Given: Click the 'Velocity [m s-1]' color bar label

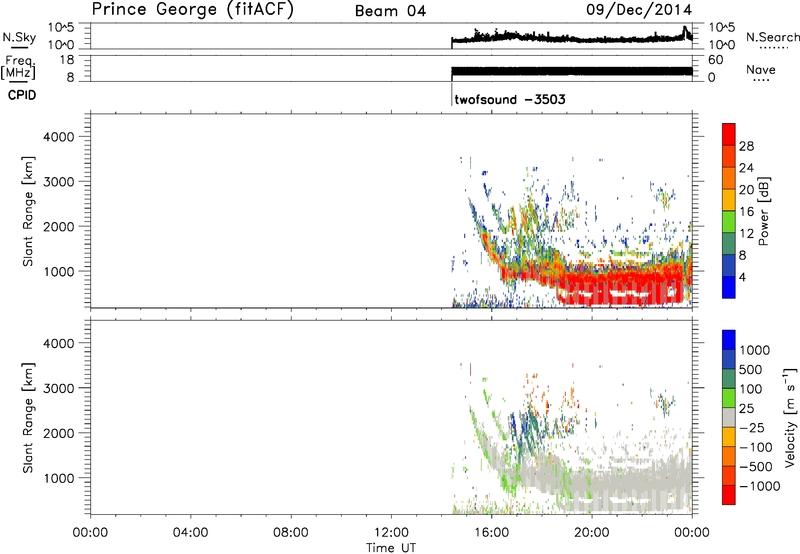Looking at the screenshot, I should point(790,417).
